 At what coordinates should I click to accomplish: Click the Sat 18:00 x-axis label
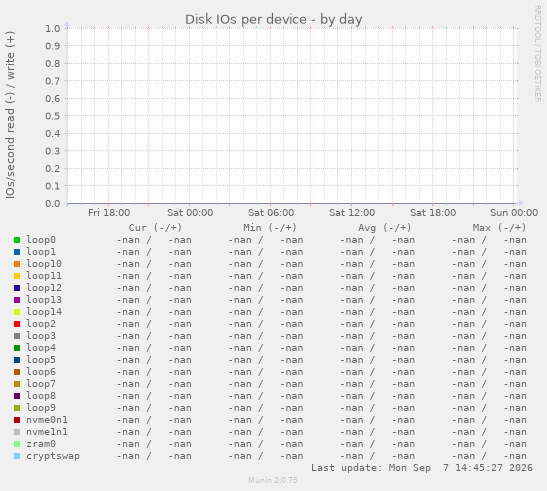click(433, 213)
